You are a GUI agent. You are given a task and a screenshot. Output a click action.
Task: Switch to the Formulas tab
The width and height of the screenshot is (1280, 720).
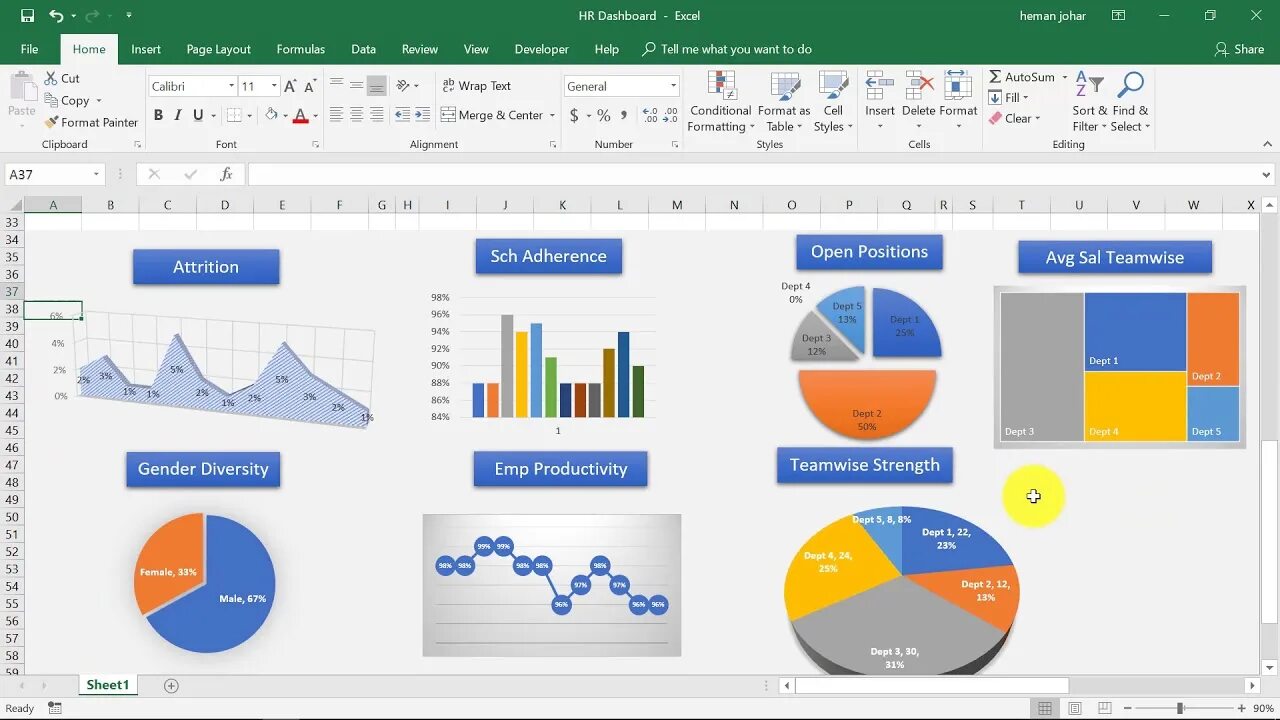click(300, 49)
